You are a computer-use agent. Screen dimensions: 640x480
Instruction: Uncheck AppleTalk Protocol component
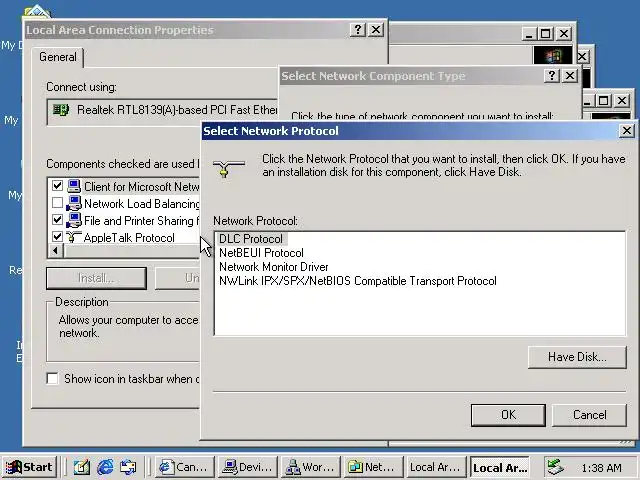point(58,237)
